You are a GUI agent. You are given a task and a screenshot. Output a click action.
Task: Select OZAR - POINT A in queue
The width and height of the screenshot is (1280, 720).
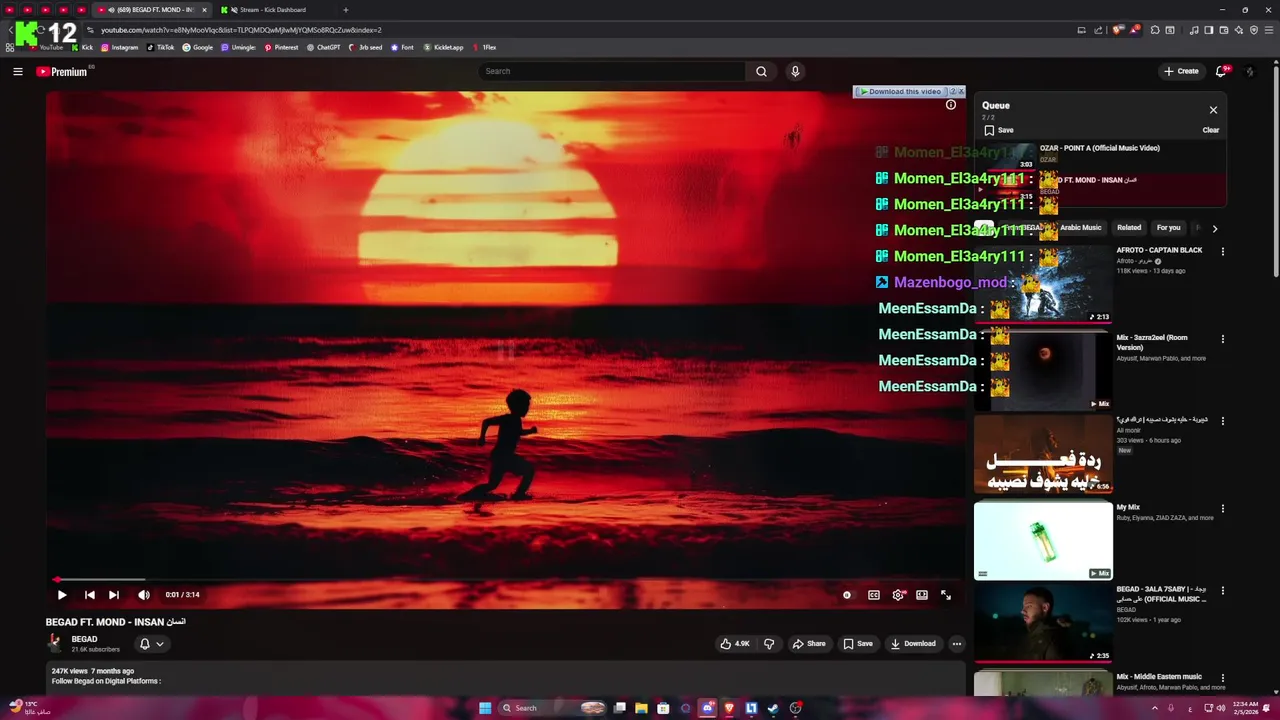tap(1099, 155)
